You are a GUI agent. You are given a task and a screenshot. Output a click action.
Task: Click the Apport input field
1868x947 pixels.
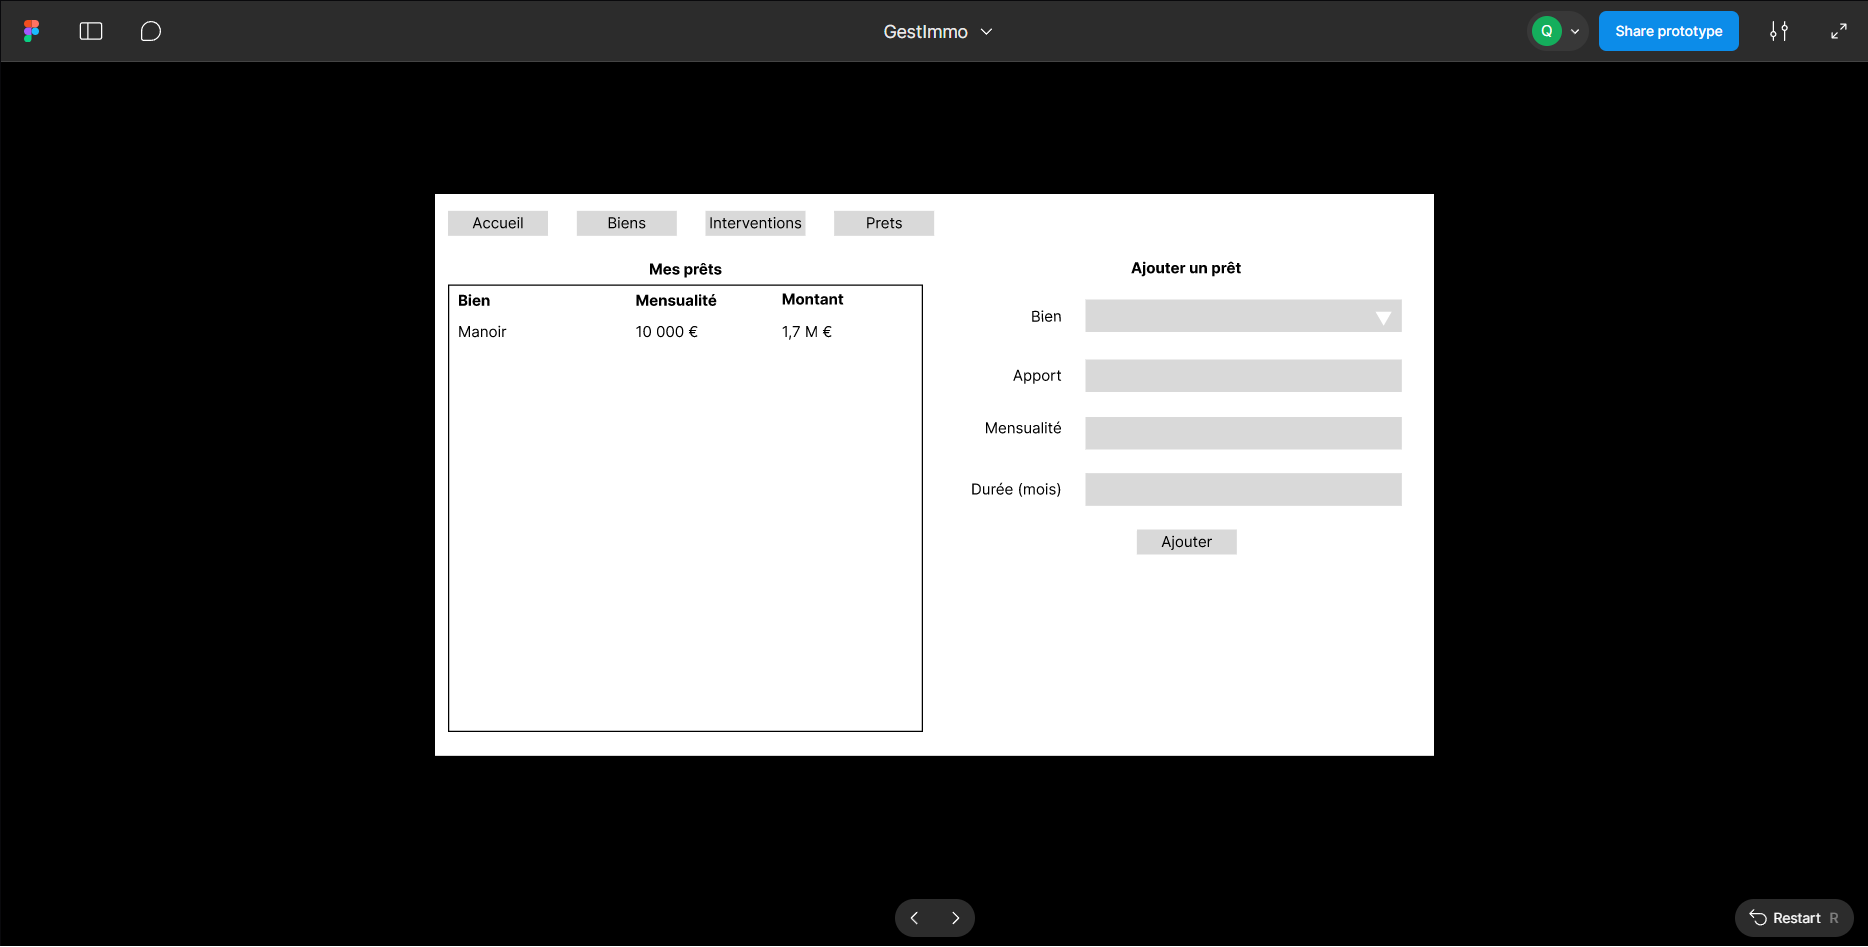point(1243,376)
